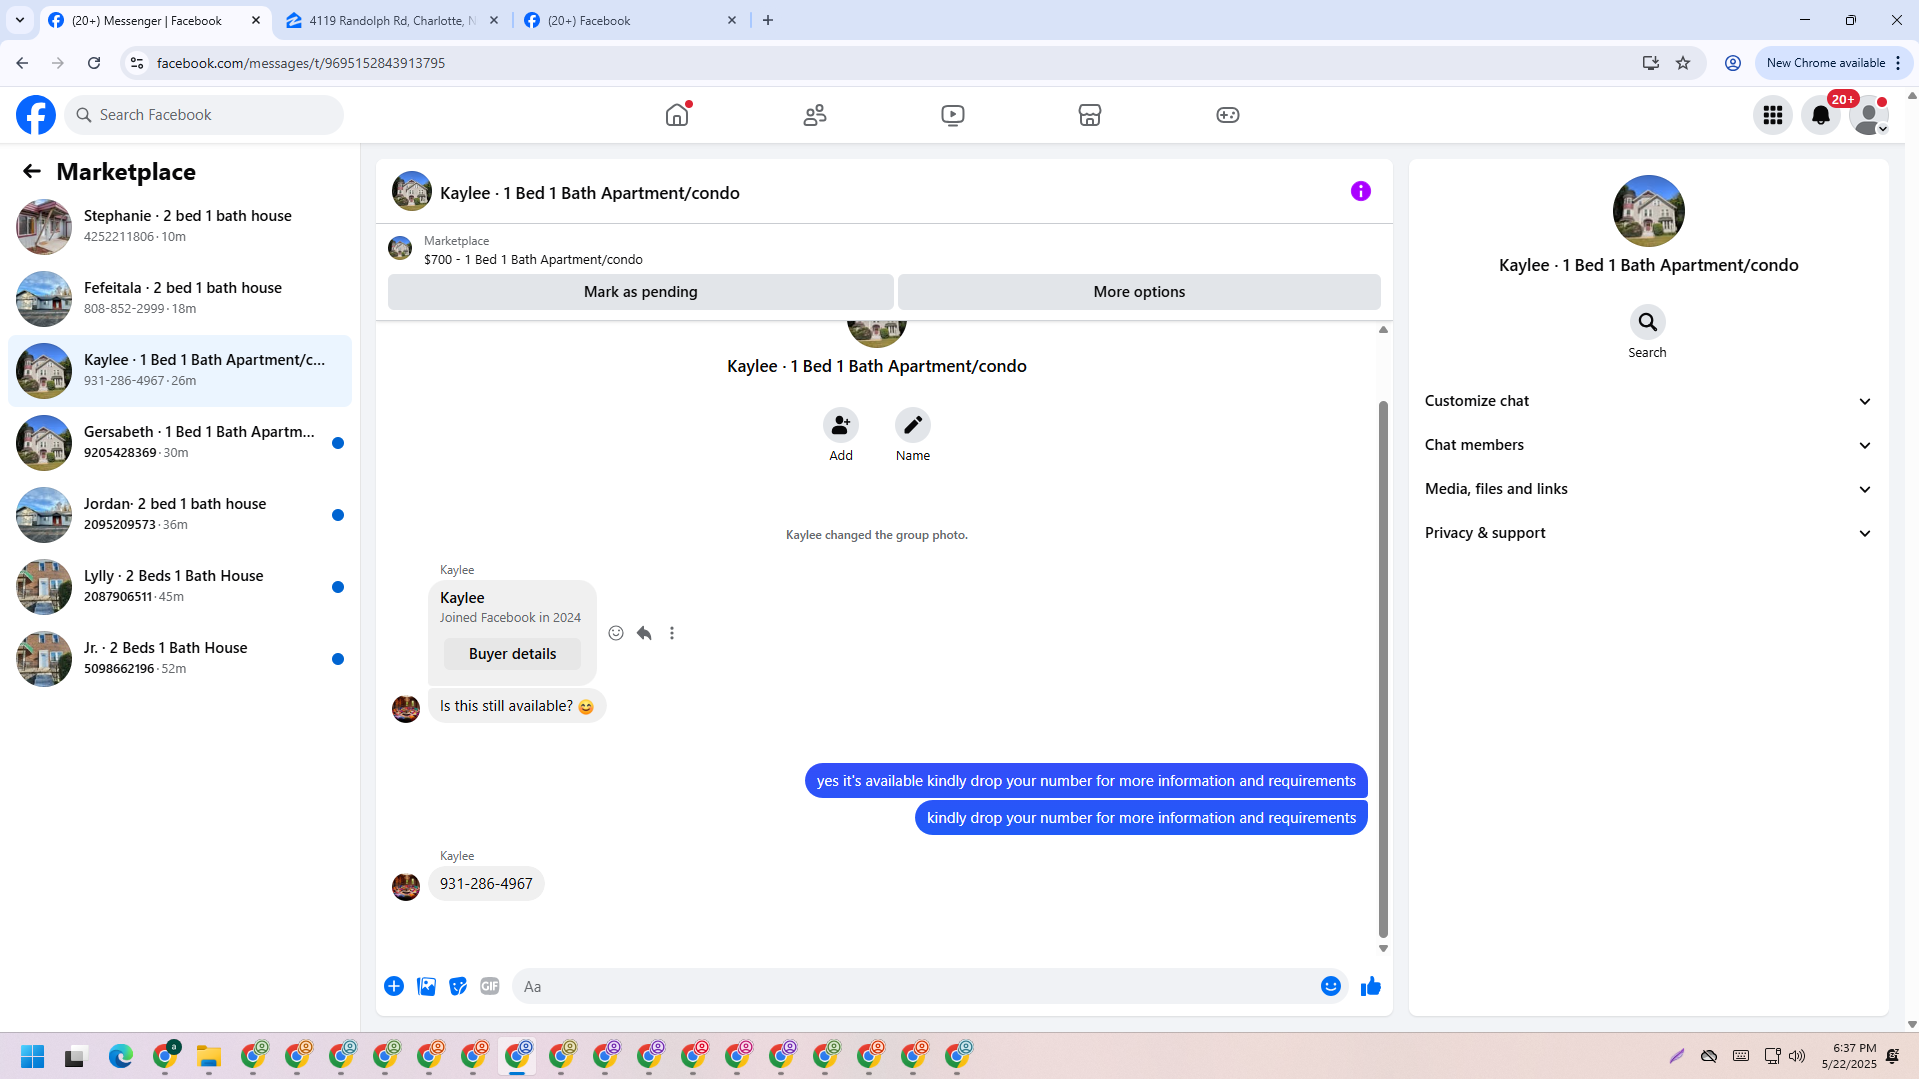This screenshot has width=1919, height=1079.
Task: Open File Explorer from the taskbar
Action: 208,1056
